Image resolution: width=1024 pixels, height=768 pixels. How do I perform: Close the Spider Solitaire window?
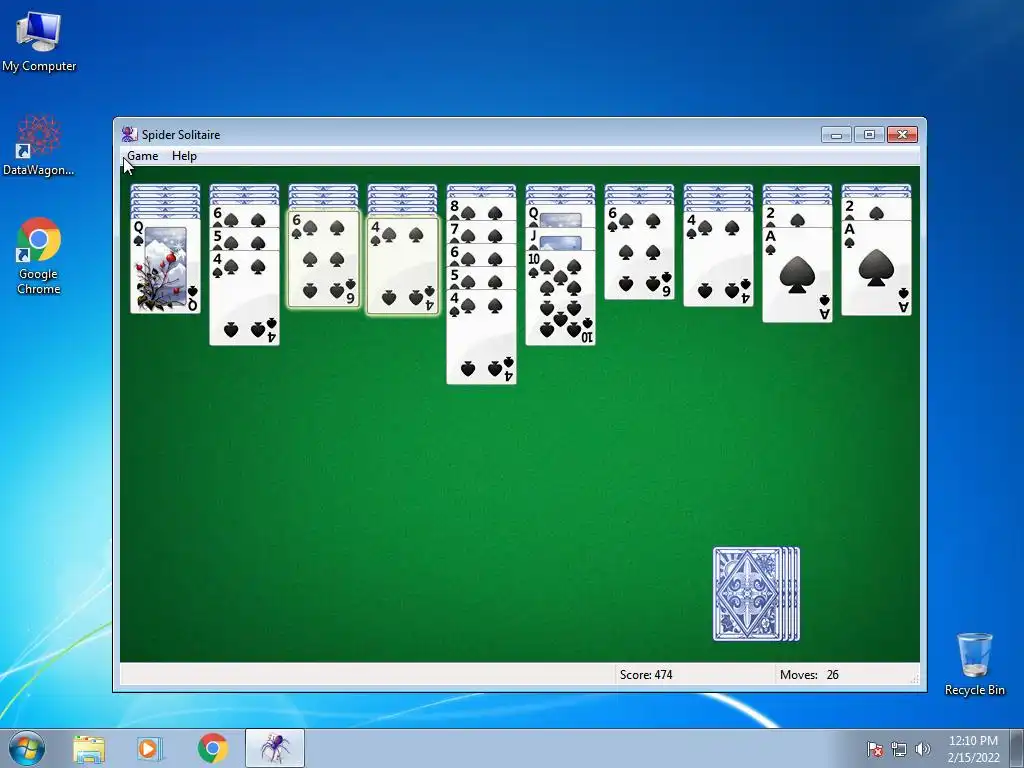902,135
